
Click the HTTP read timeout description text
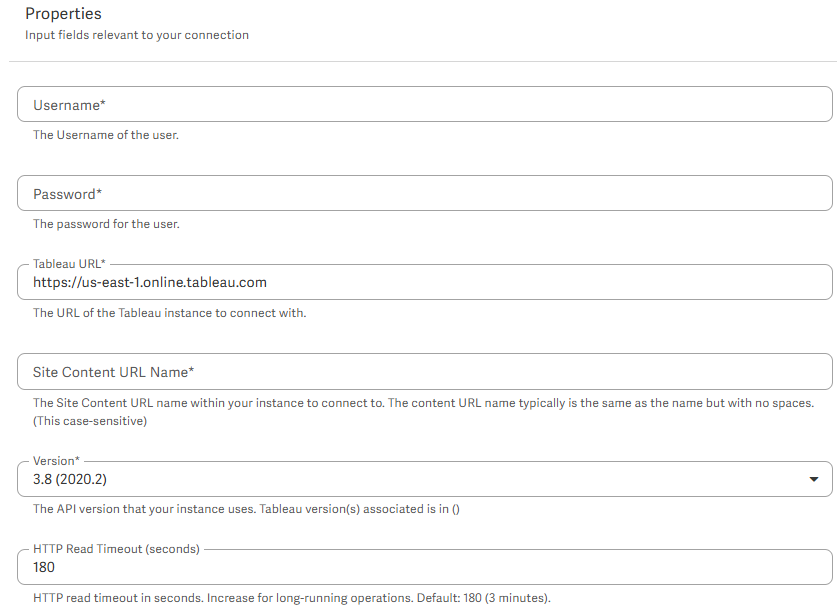point(291,598)
